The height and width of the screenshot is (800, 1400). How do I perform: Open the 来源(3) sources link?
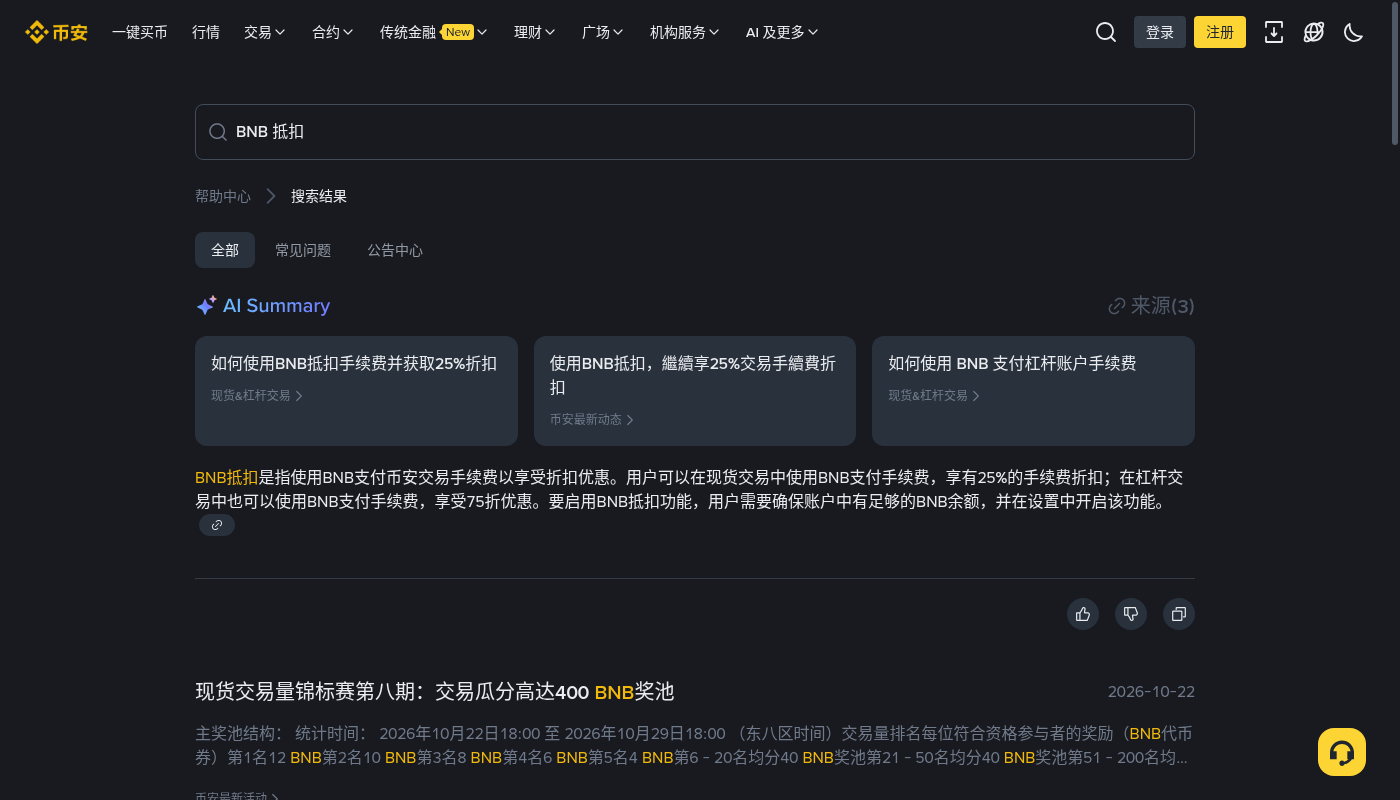click(x=1152, y=306)
